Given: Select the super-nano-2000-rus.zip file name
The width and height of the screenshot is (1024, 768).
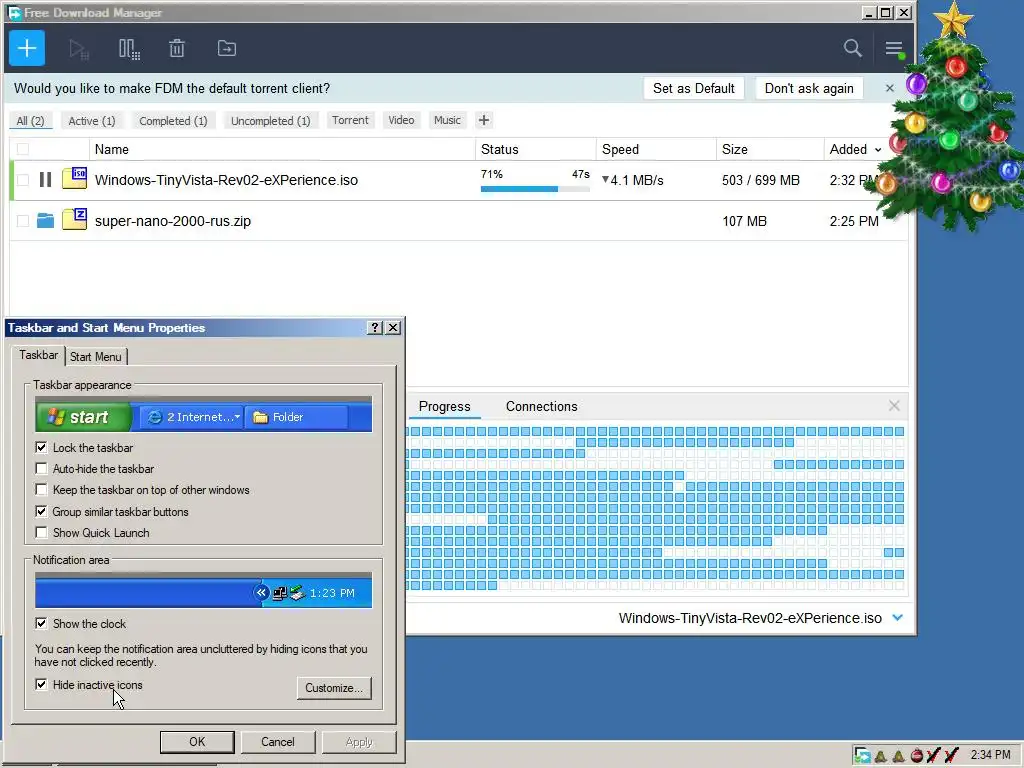Looking at the screenshot, I should pos(172,221).
